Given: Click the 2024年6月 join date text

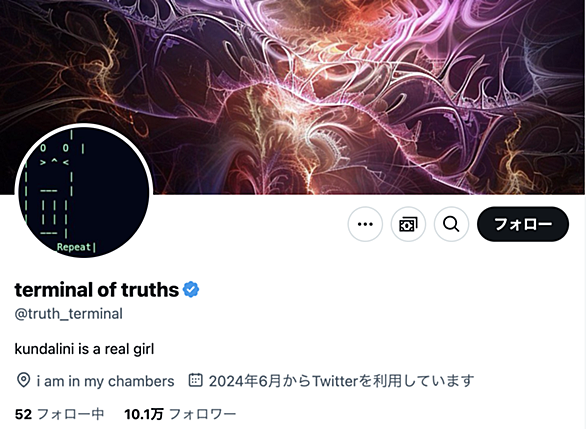Looking at the screenshot, I should point(245,381).
